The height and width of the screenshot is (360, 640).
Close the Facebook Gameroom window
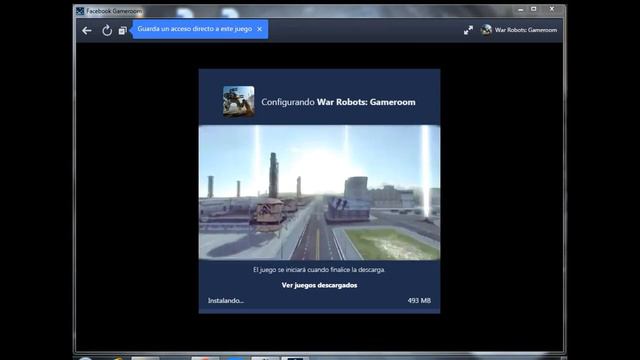coord(551,9)
